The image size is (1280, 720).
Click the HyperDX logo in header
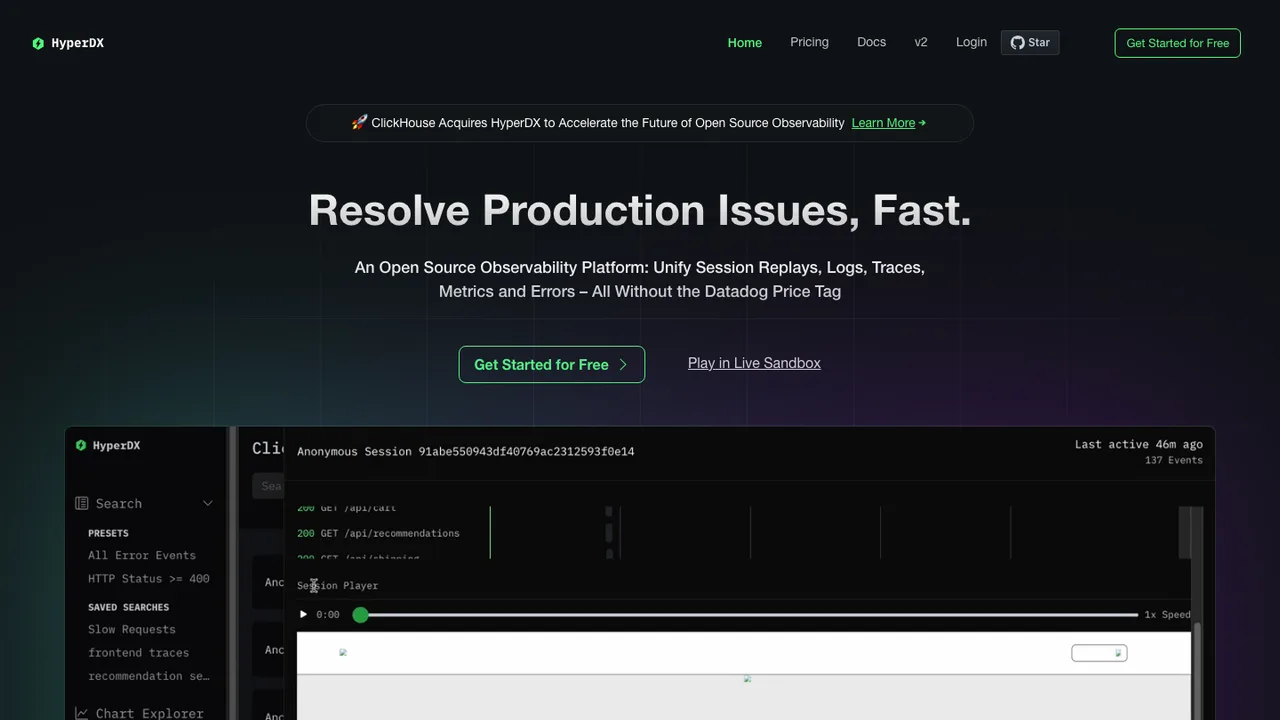(68, 43)
